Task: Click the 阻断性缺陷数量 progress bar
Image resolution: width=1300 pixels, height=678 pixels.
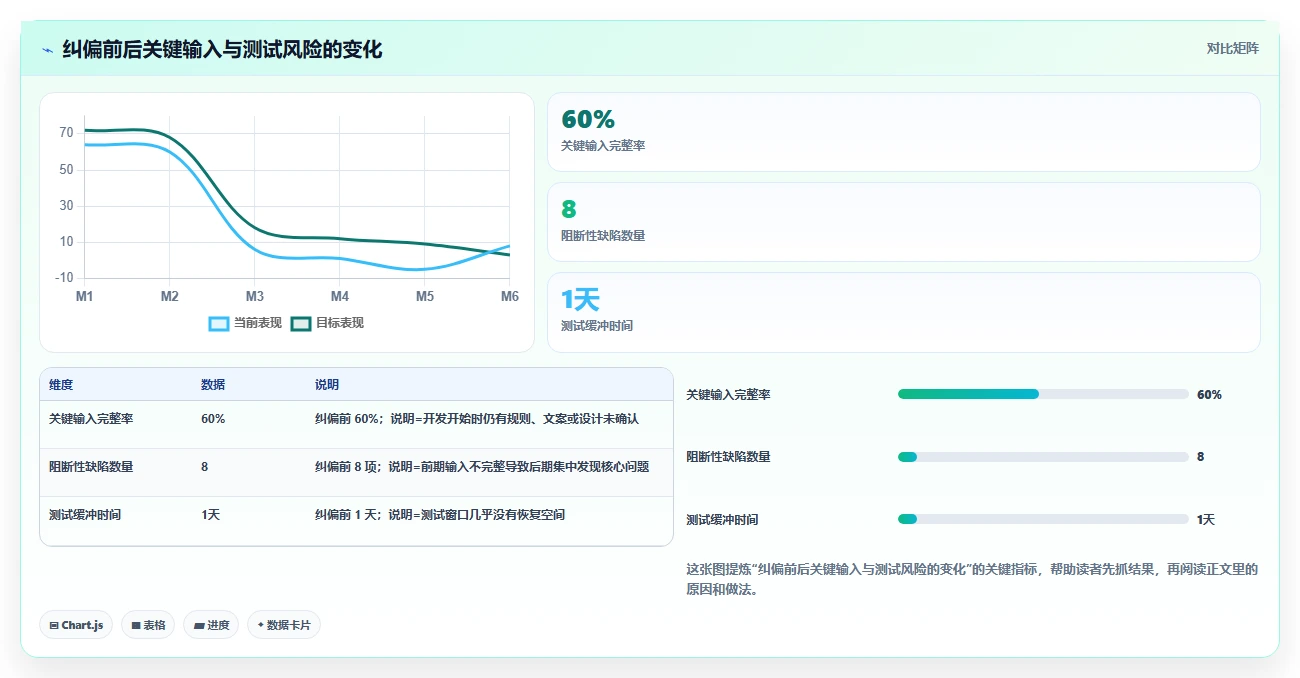Action: click(x=1043, y=457)
